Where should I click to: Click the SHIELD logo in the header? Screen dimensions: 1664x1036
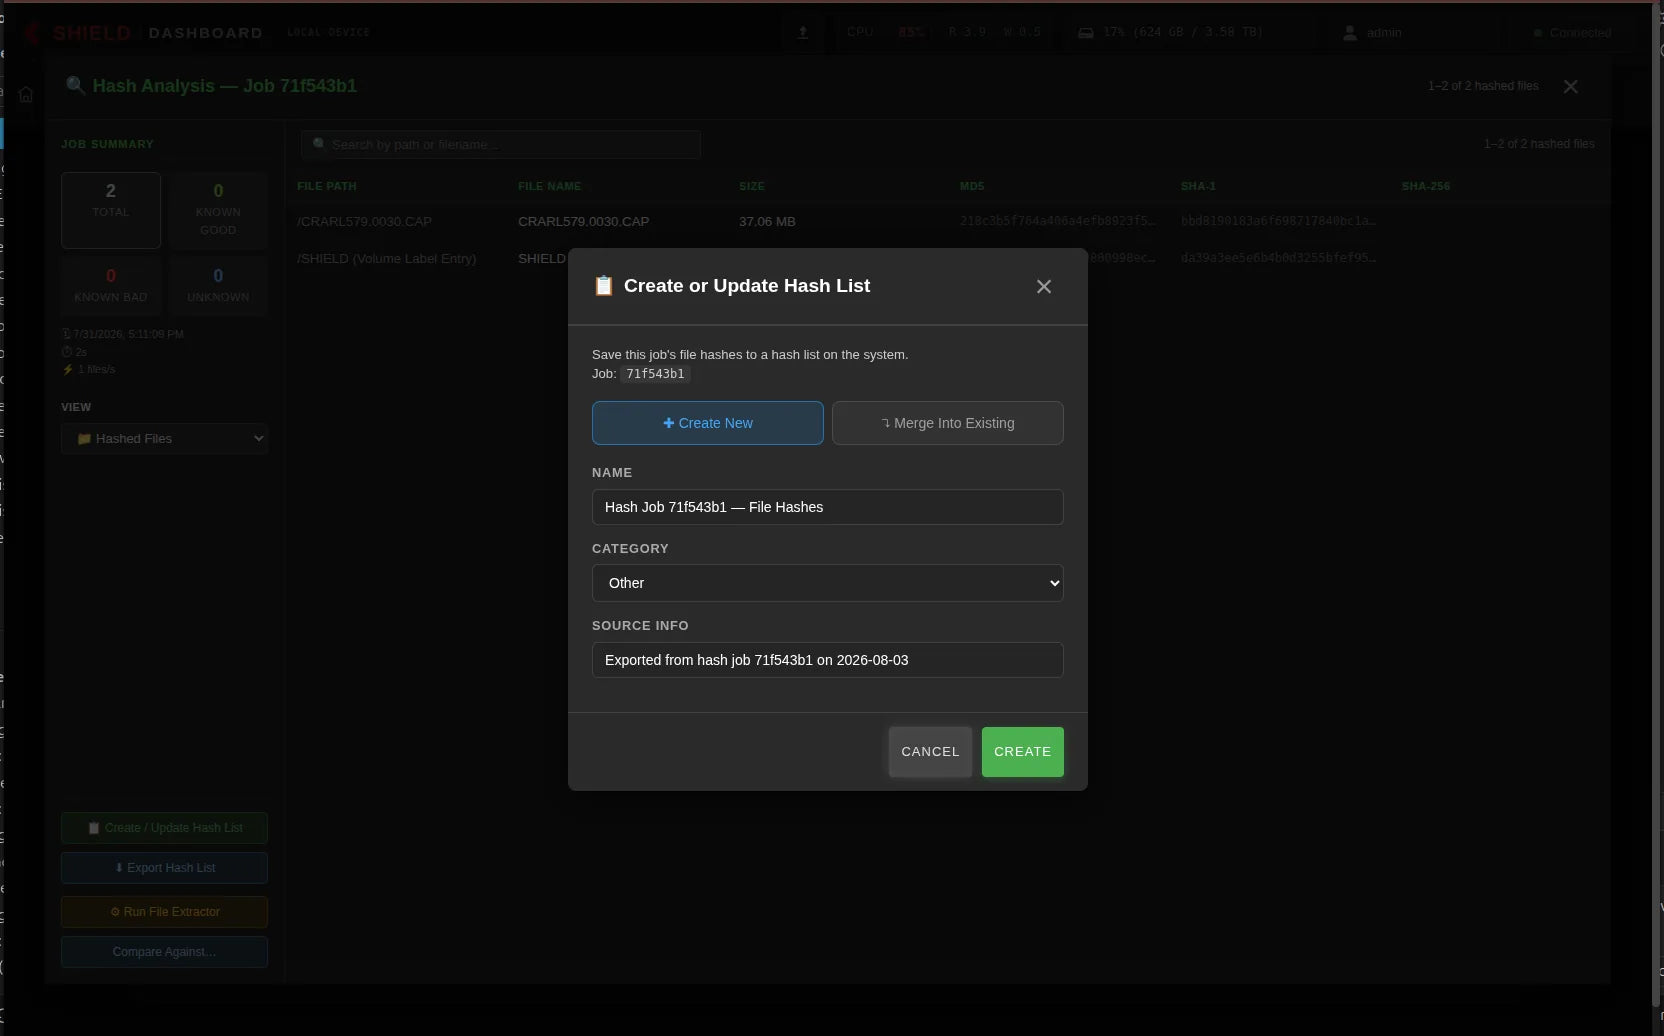(x=79, y=33)
